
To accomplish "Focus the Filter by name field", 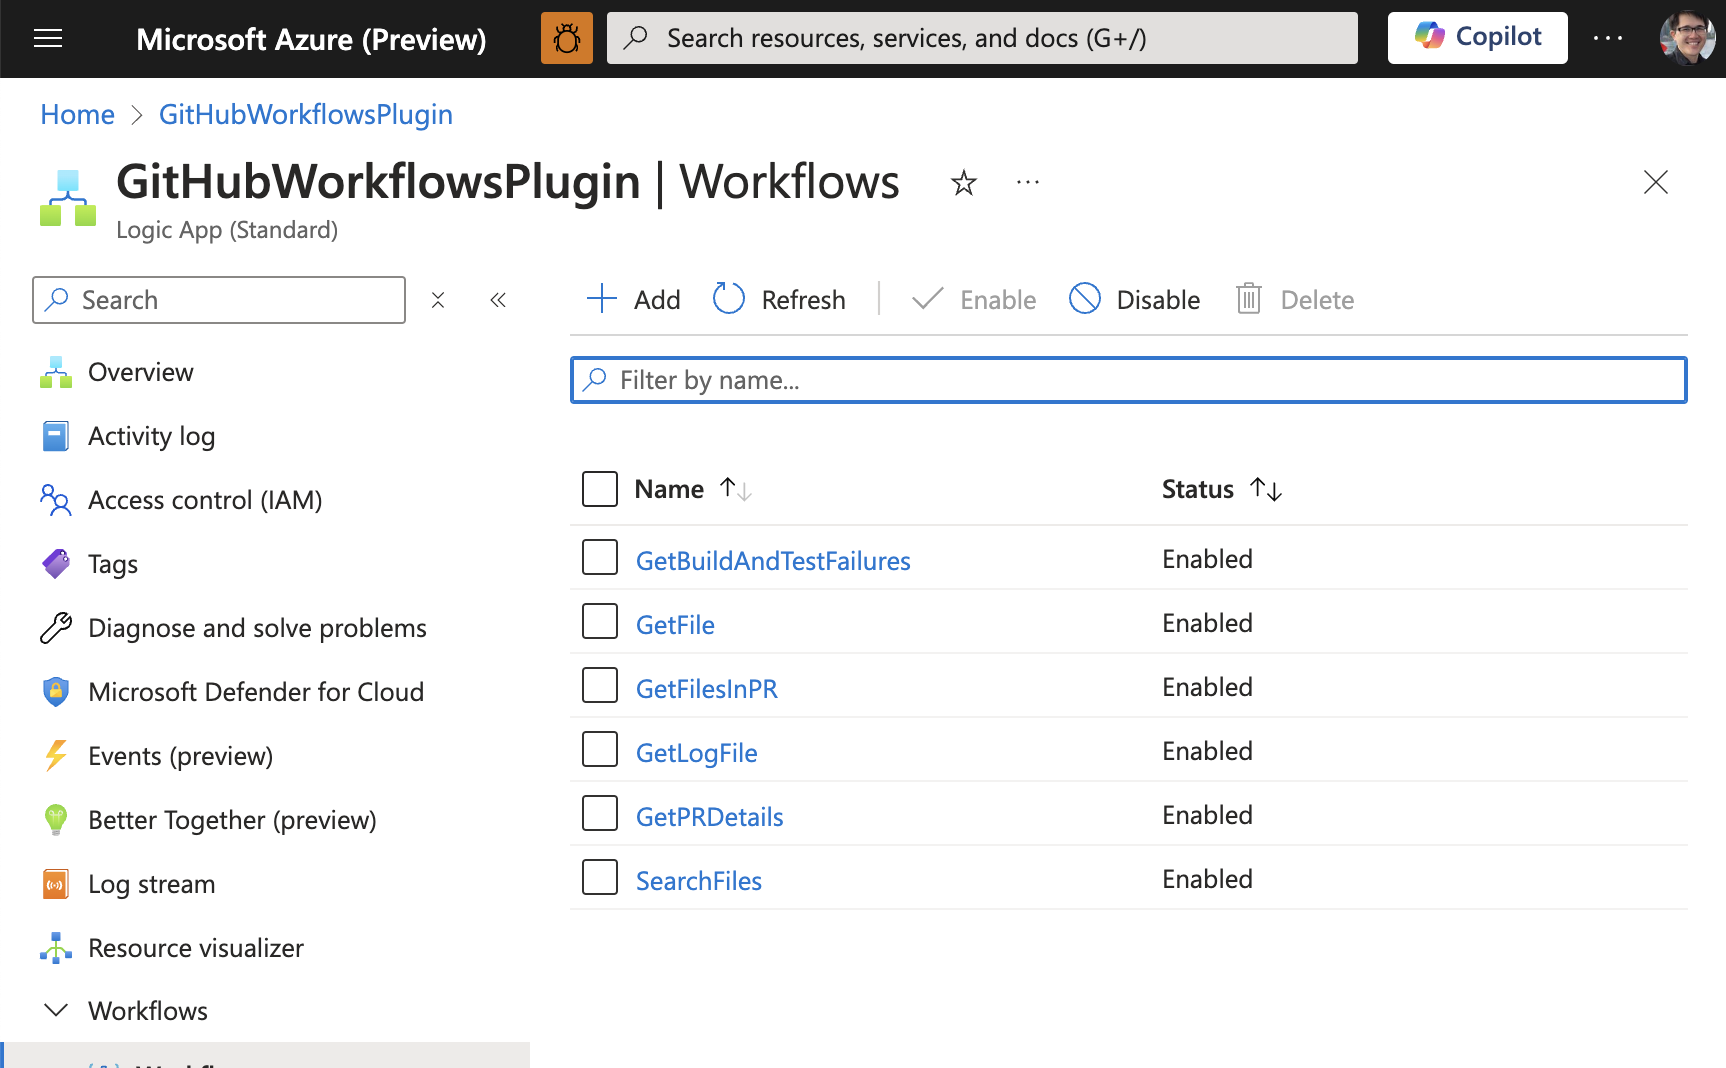I will click(1128, 380).
